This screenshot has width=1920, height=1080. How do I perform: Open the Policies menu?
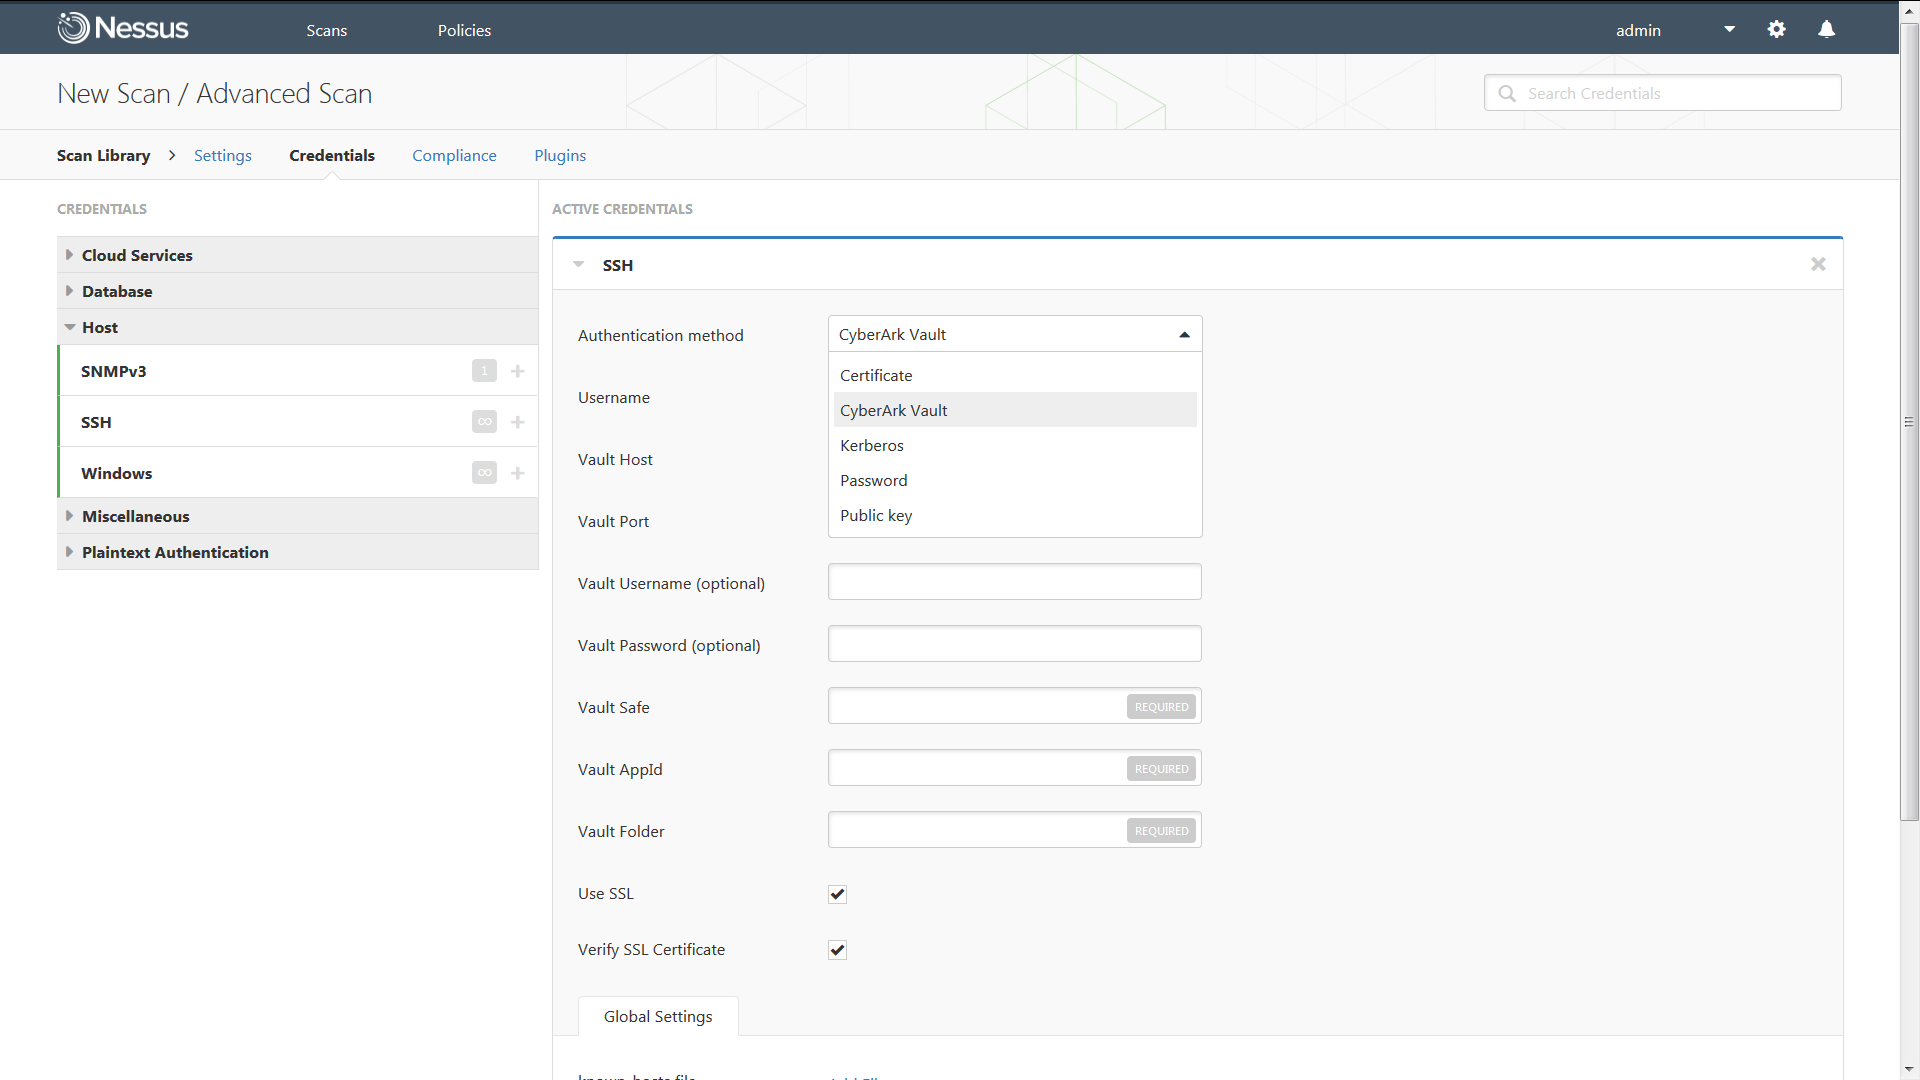pos(464,30)
